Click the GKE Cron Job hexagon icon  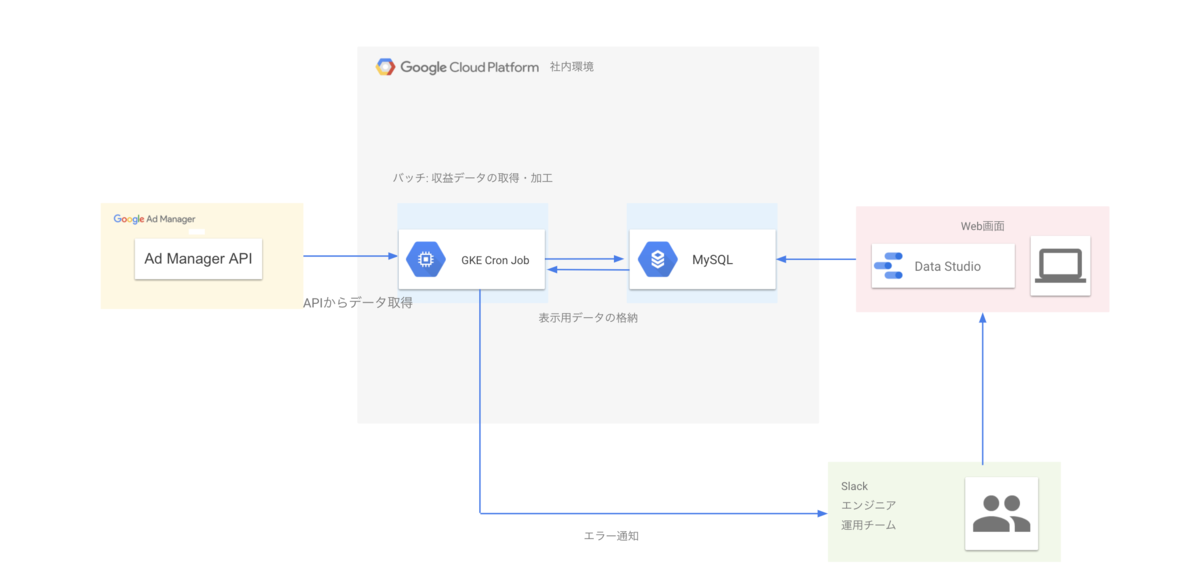(426, 258)
